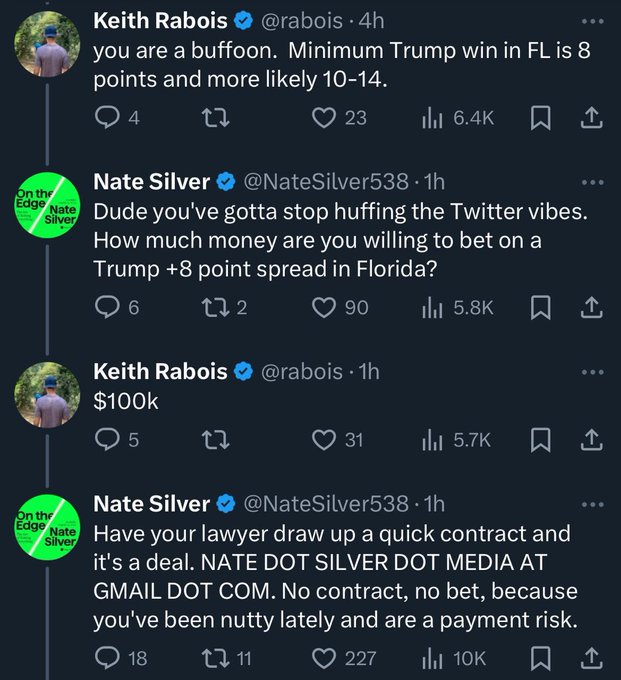Share Nate Silver's contract tweet
This screenshot has width=621, height=680.
590,657
